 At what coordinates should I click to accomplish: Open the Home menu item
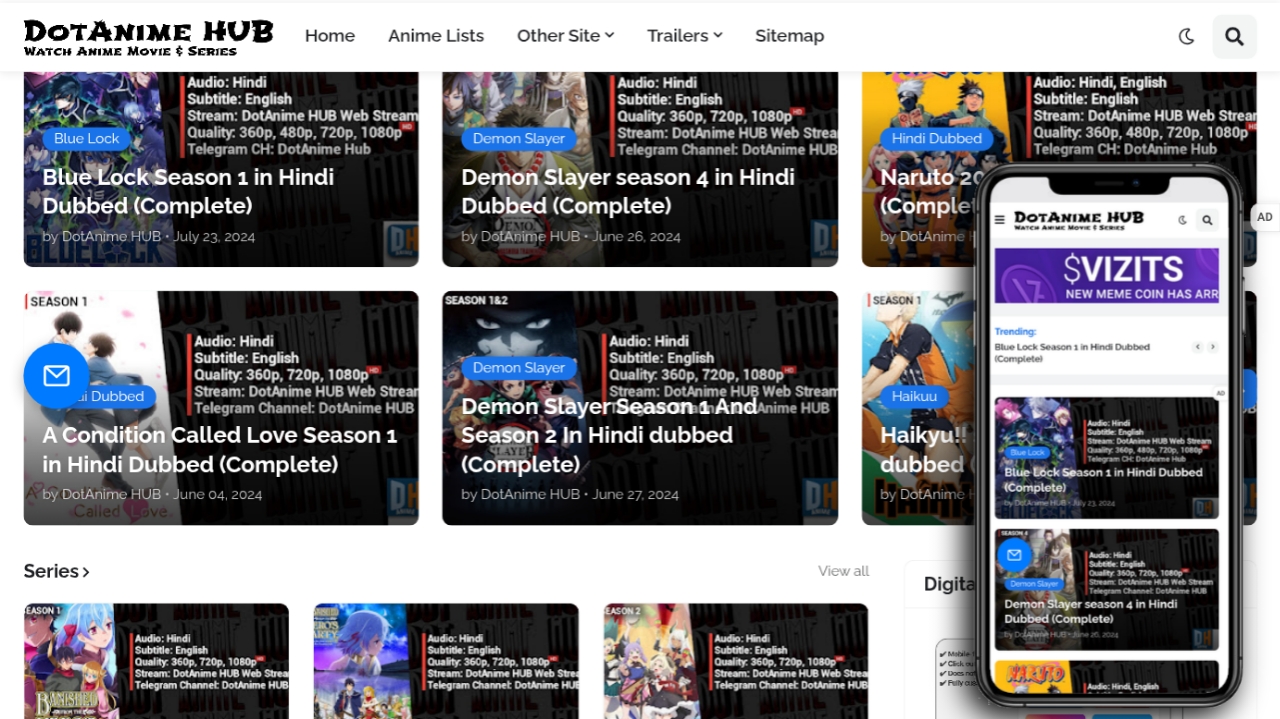pos(329,36)
